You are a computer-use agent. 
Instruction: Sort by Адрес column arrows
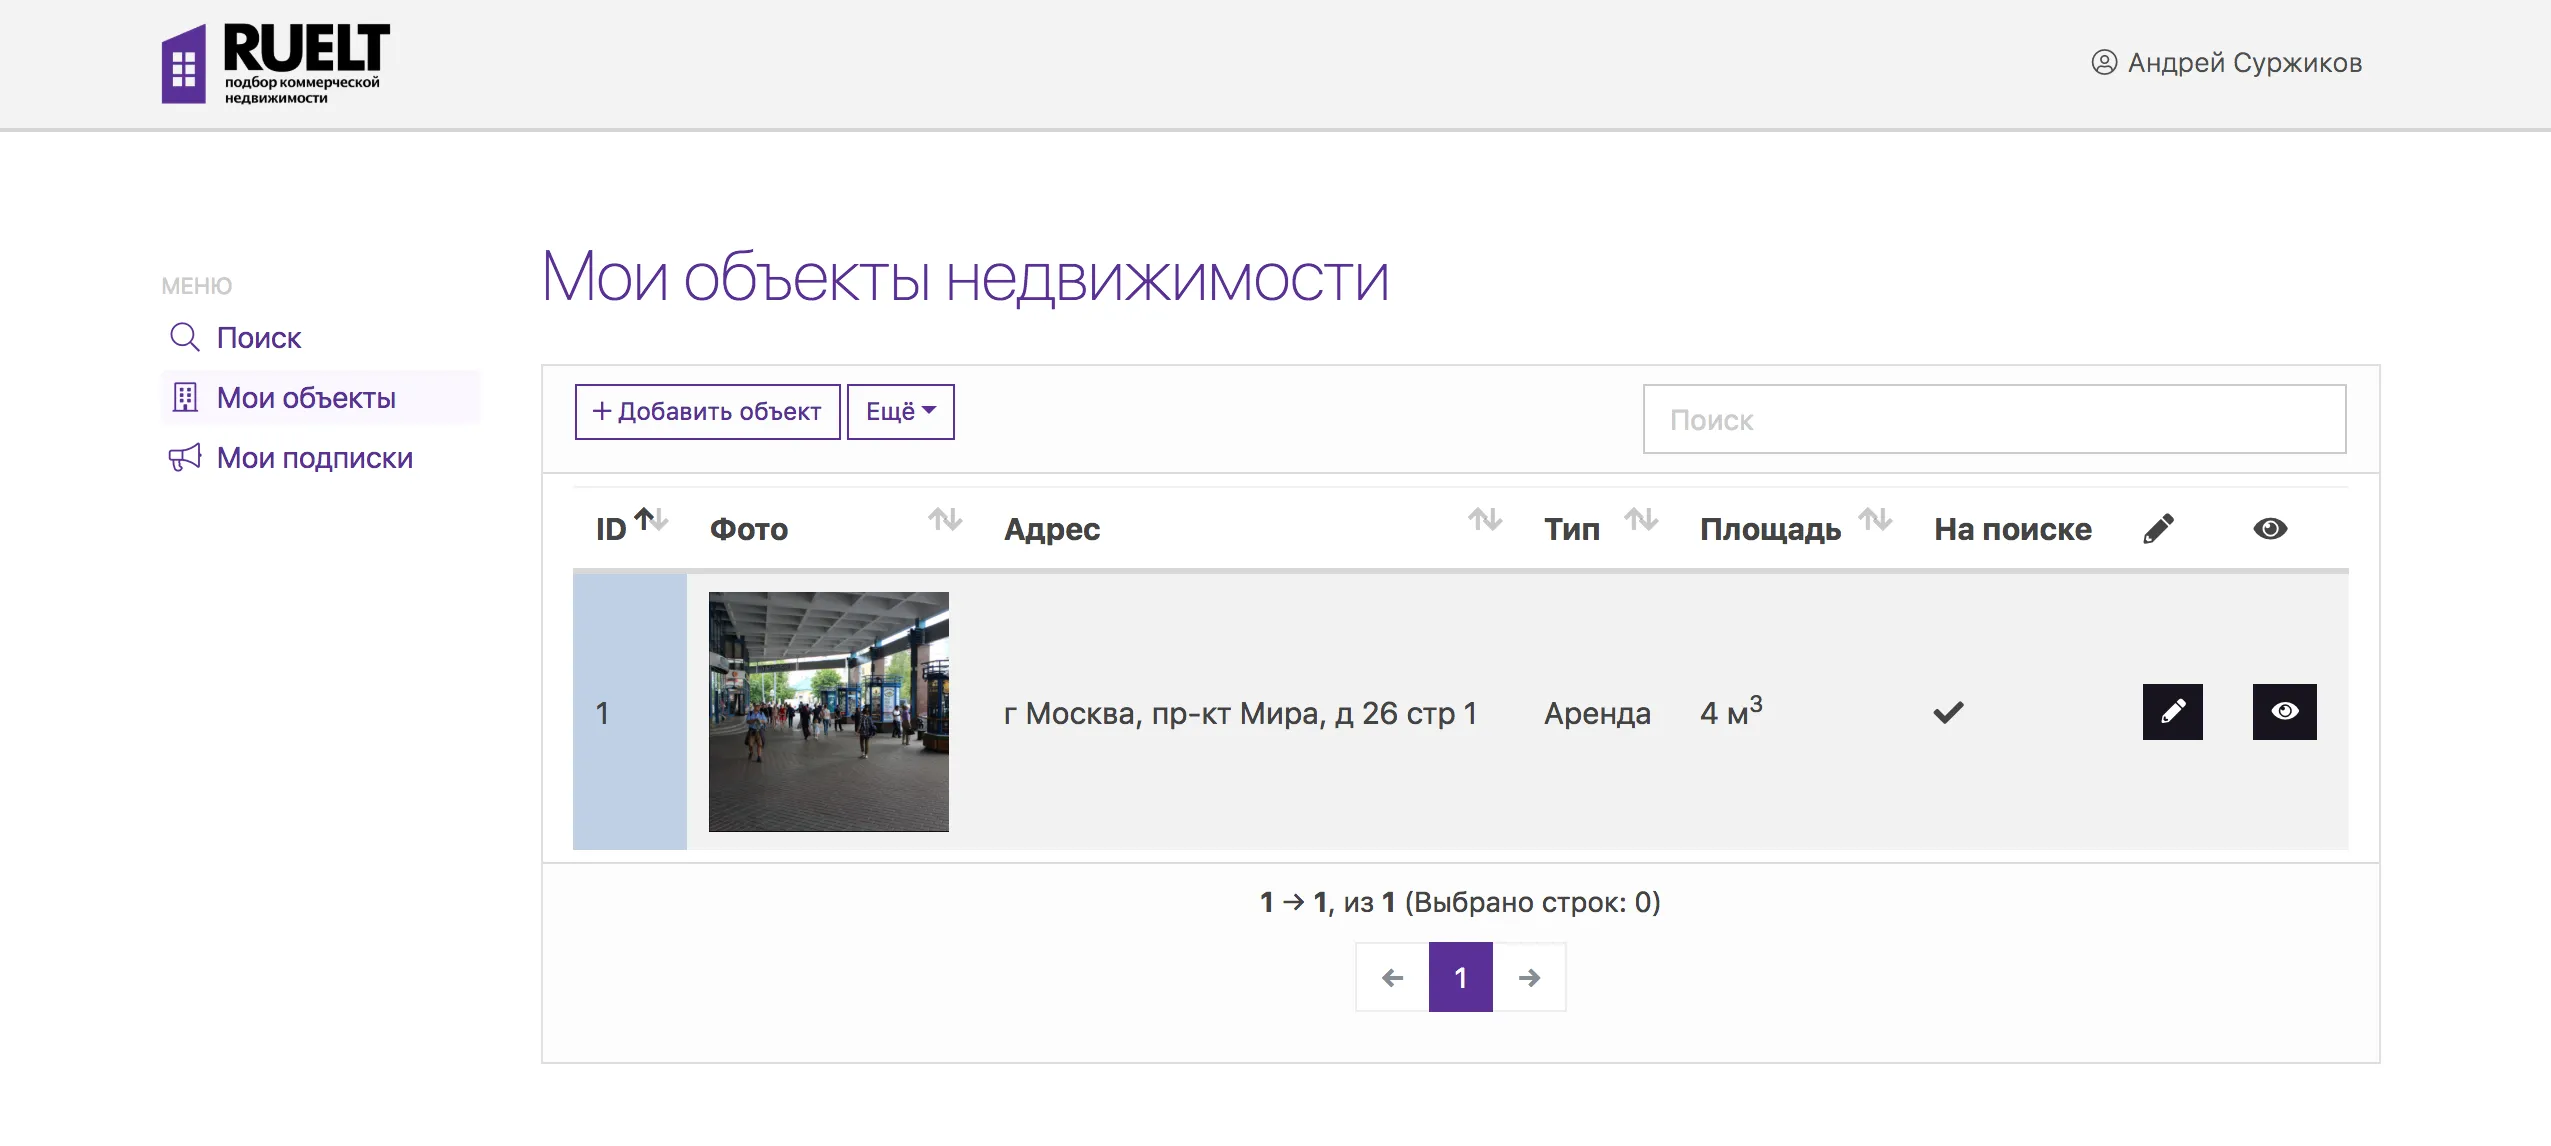1485,520
